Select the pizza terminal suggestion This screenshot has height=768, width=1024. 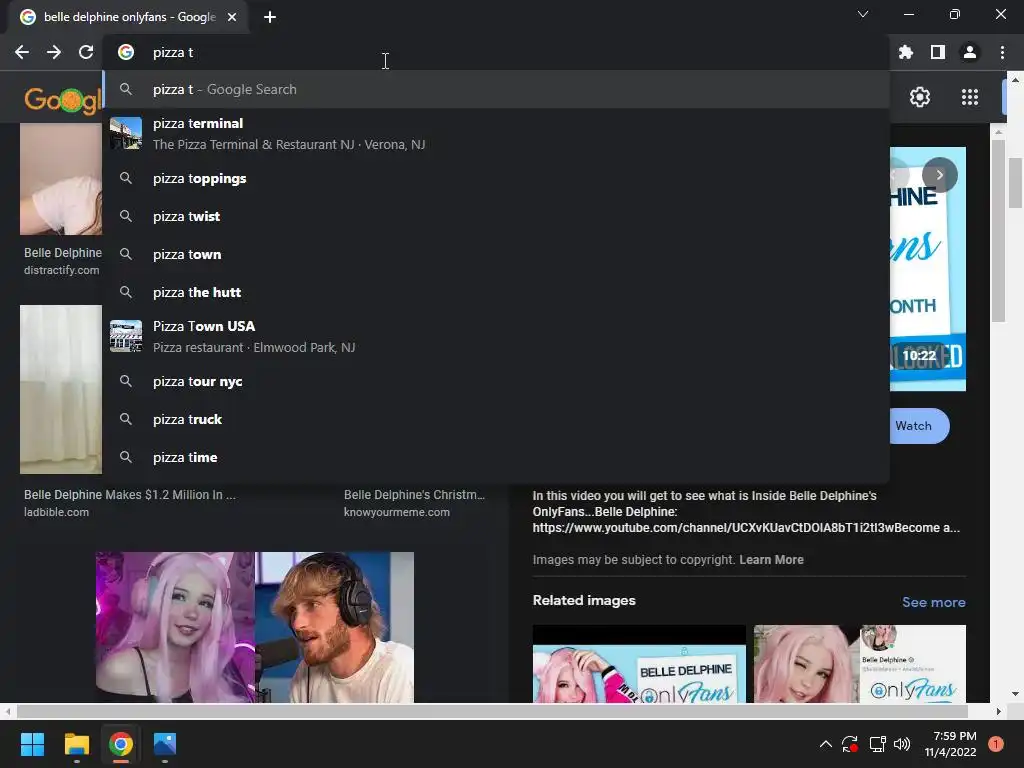pyautogui.click(x=496, y=133)
